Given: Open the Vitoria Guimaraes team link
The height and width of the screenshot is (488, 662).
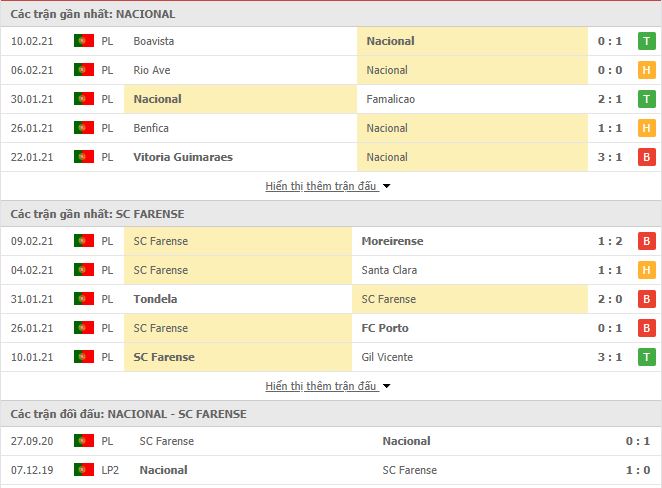Looking at the screenshot, I should 183,157.
